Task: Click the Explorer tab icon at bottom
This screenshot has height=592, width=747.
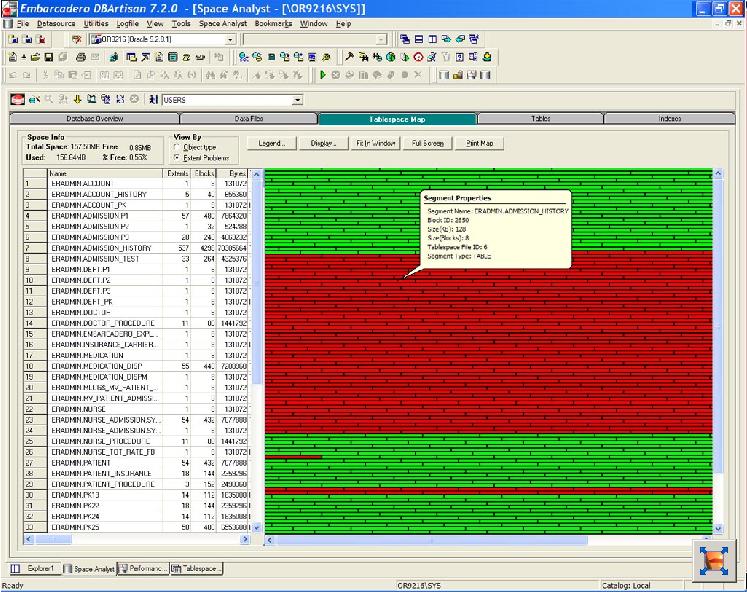Action: tap(15, 568)
